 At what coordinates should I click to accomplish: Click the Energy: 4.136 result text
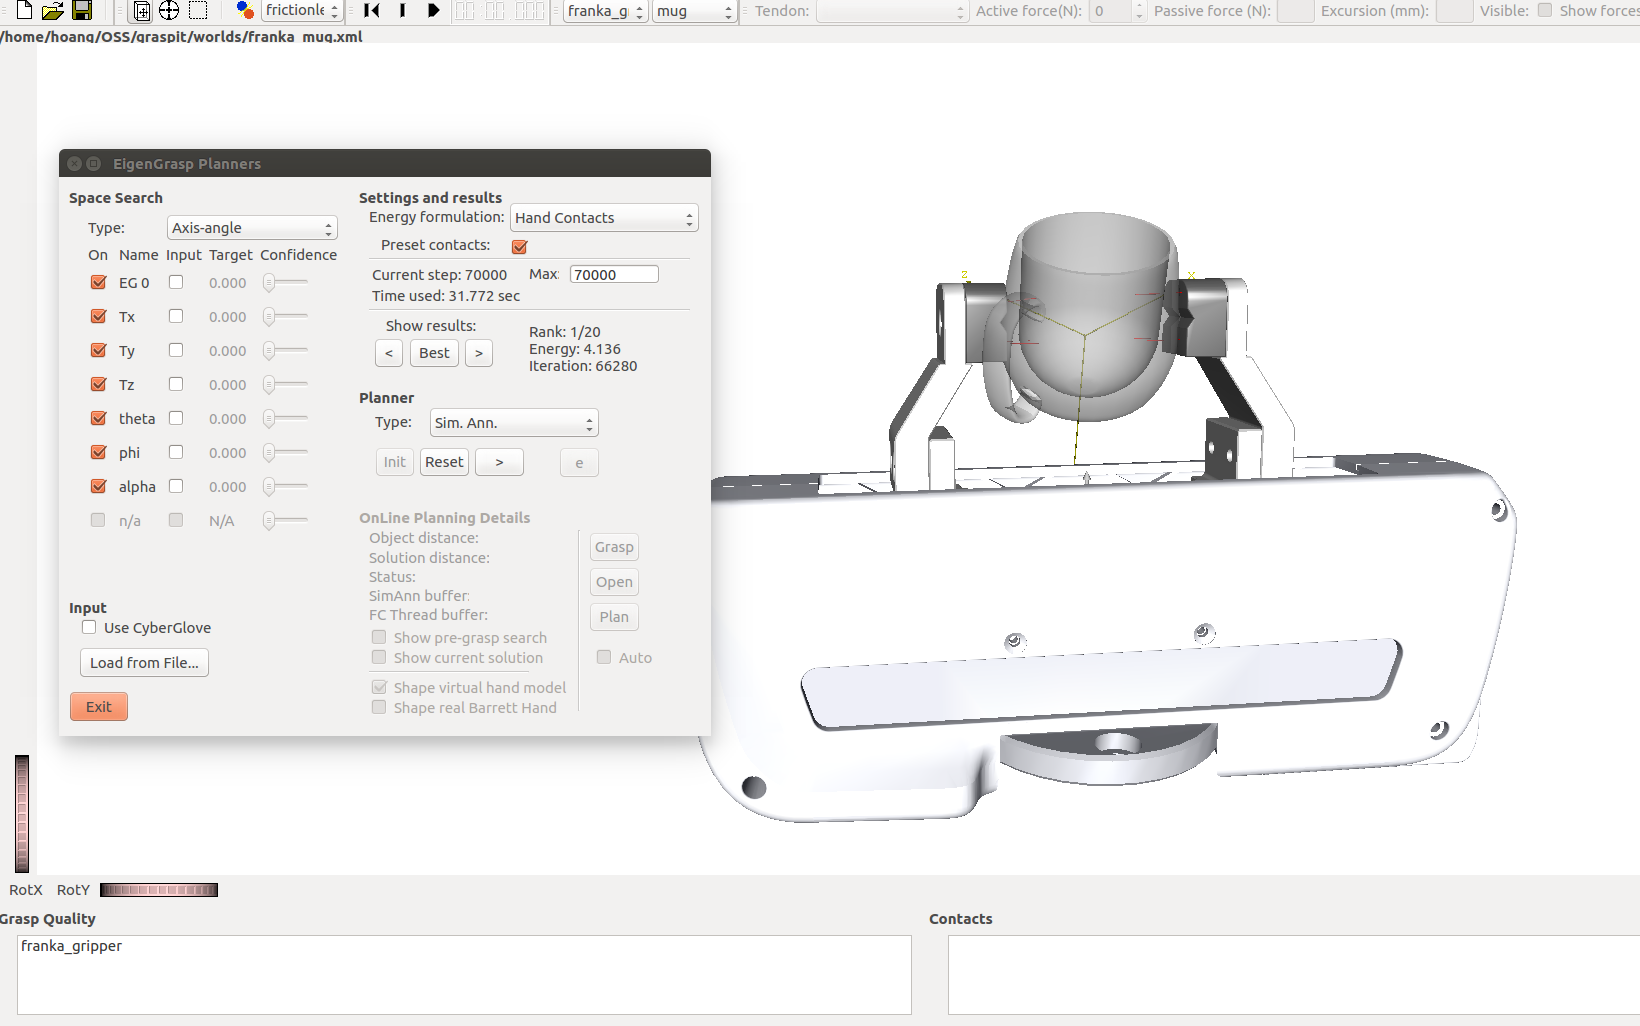click(x=575, y=349)
